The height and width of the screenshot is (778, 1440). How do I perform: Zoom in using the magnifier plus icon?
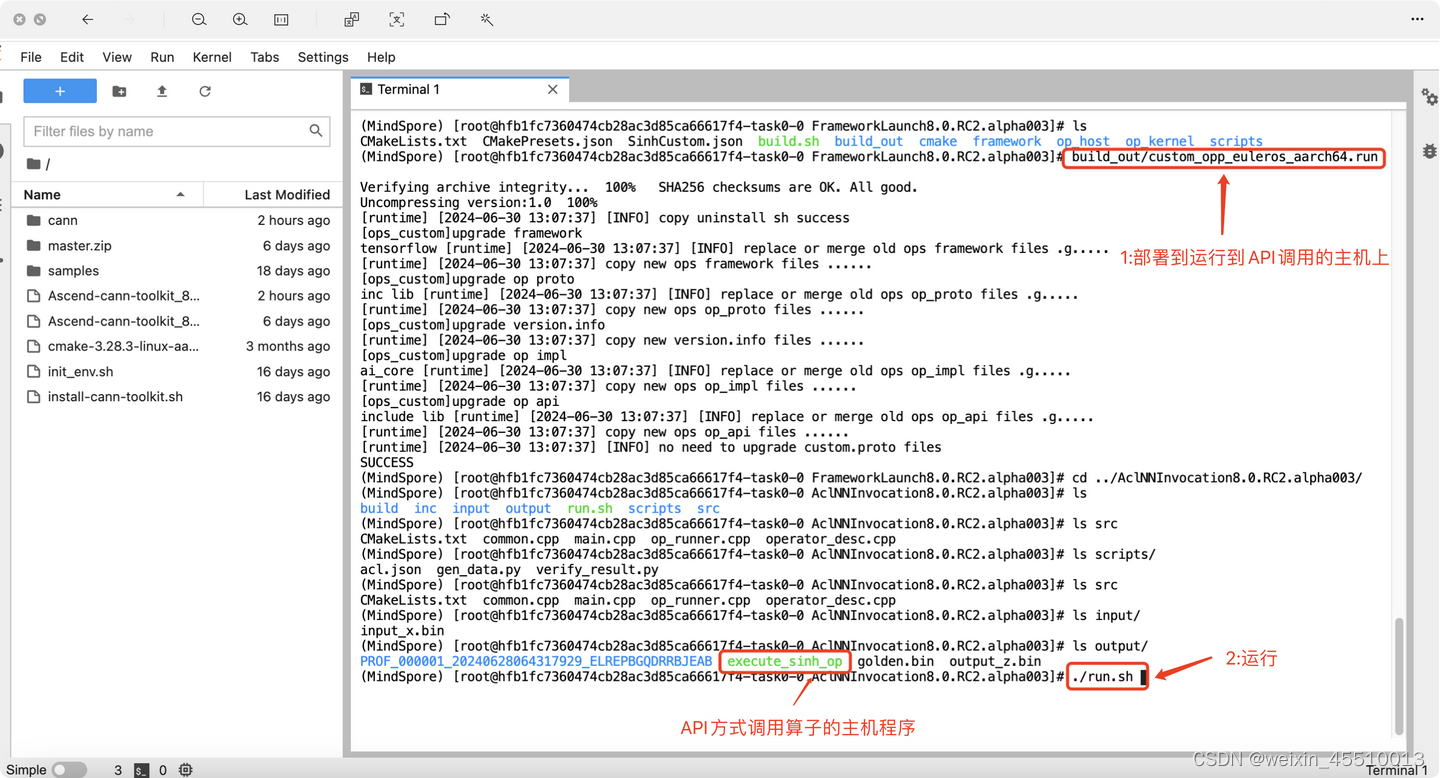pyautogui.click(x=240, y=19)
